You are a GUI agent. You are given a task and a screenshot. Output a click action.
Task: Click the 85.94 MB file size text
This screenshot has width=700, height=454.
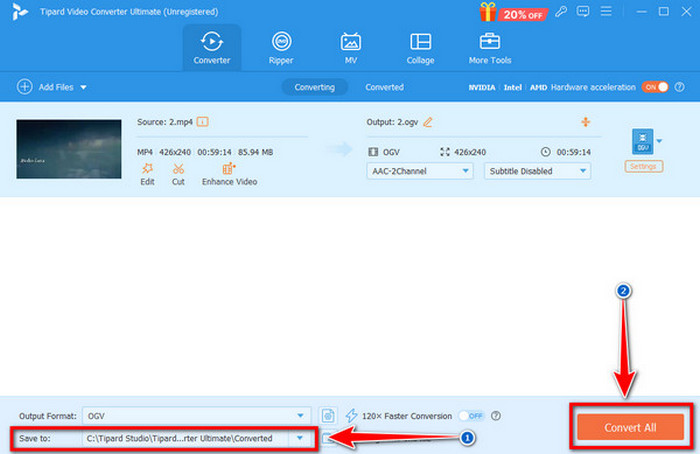pos(255,152)
